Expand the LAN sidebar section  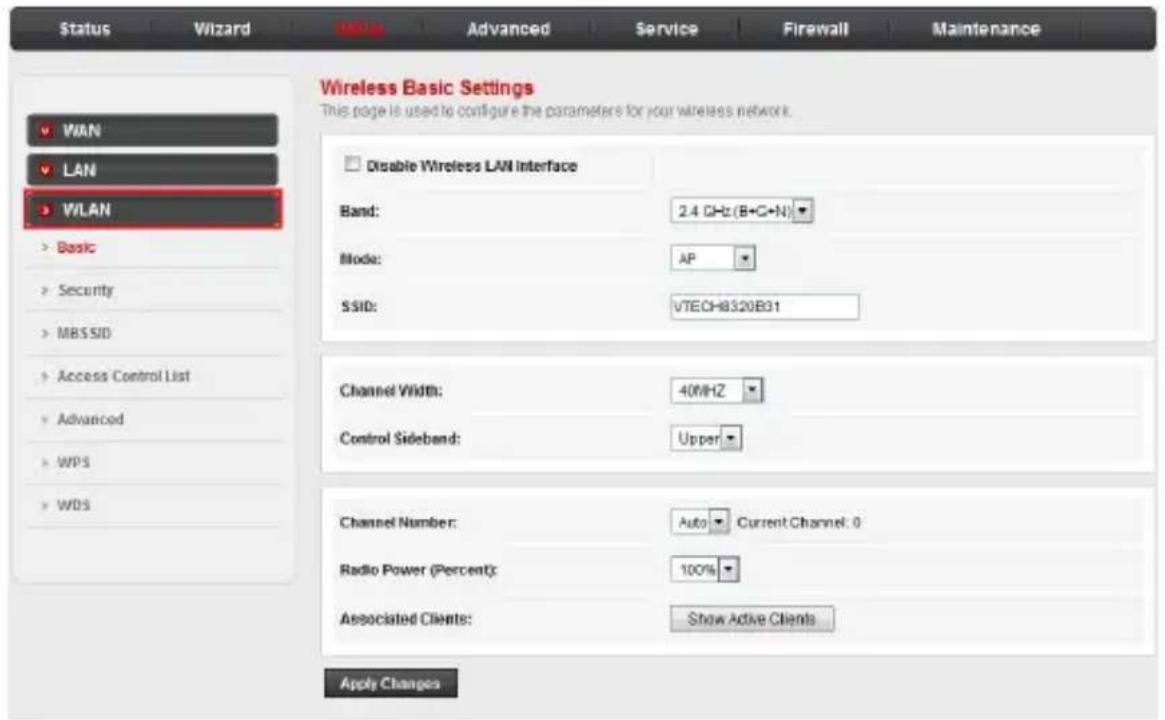152,170
